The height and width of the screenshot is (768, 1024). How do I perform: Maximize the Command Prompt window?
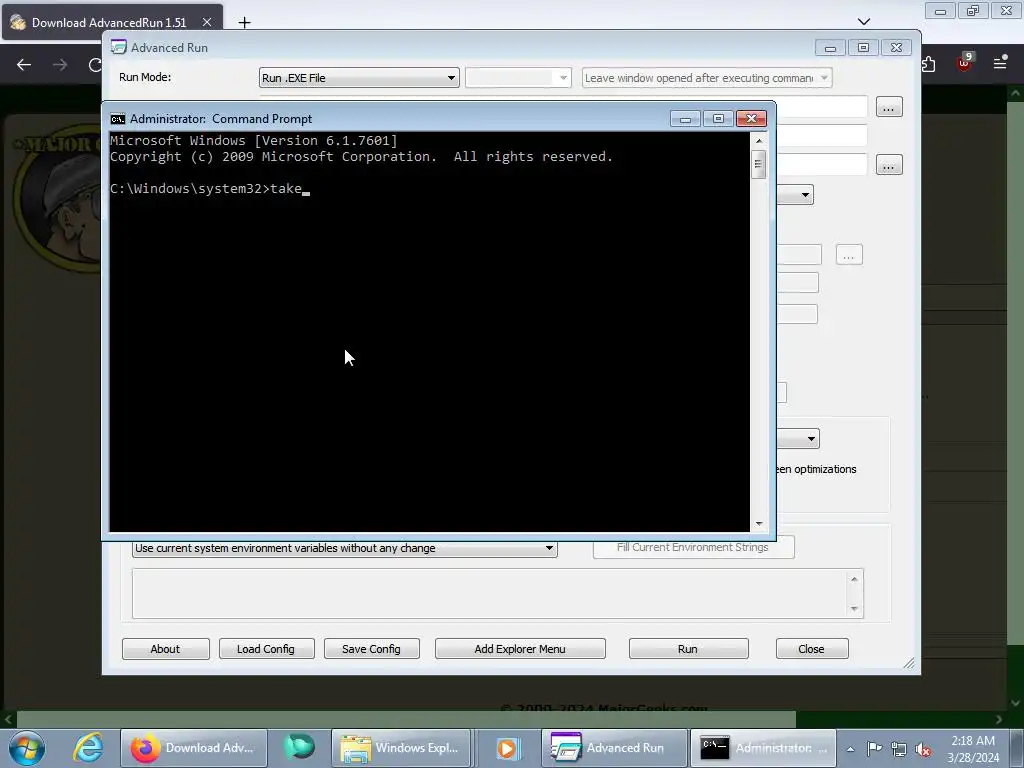coord(718,119)
